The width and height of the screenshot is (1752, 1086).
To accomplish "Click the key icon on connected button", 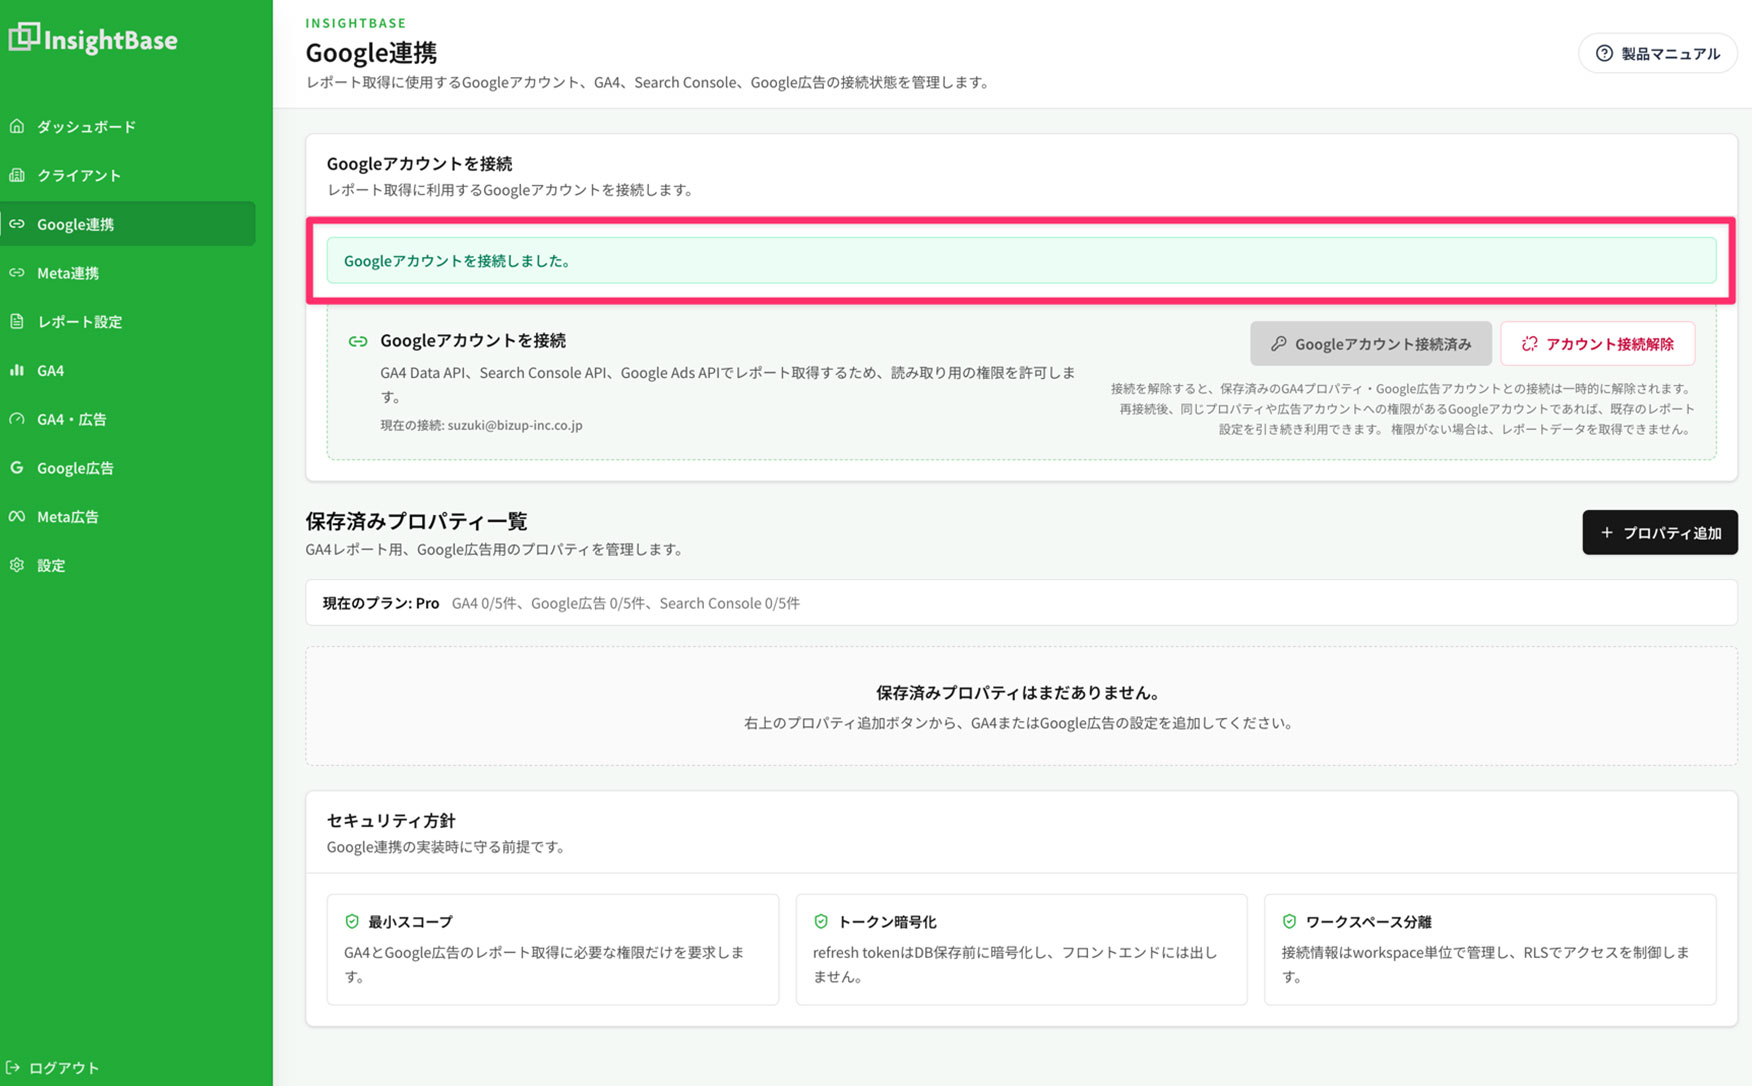I will [x=1278, y=343].
